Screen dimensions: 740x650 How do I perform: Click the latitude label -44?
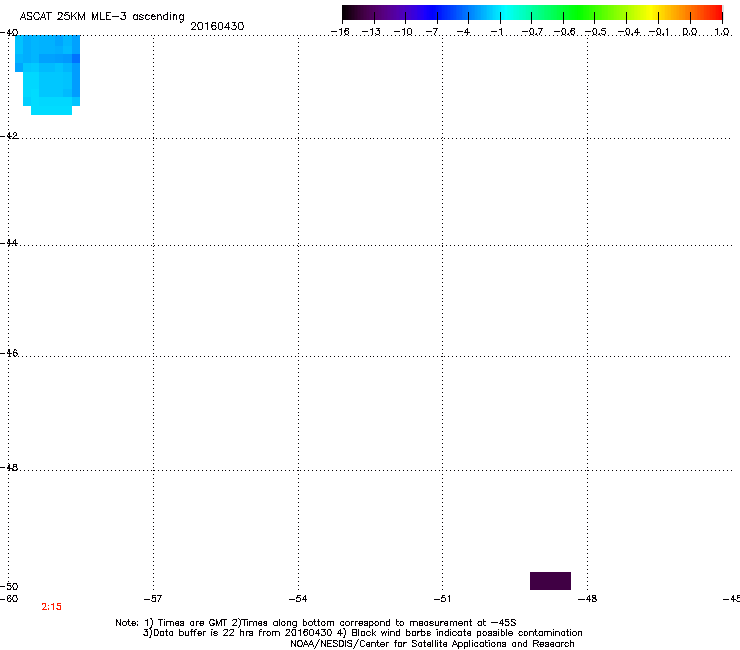pyautogui.click(x=9, y=243)
